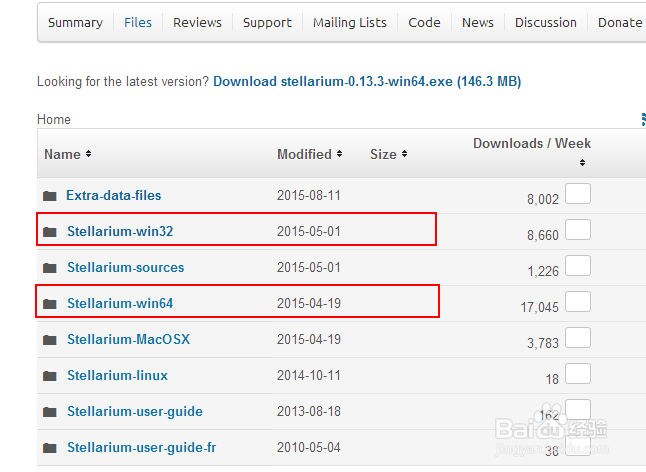Sort by Downloads / Week arrows
This screenshot has width=646, height=472.
[582, 163]
